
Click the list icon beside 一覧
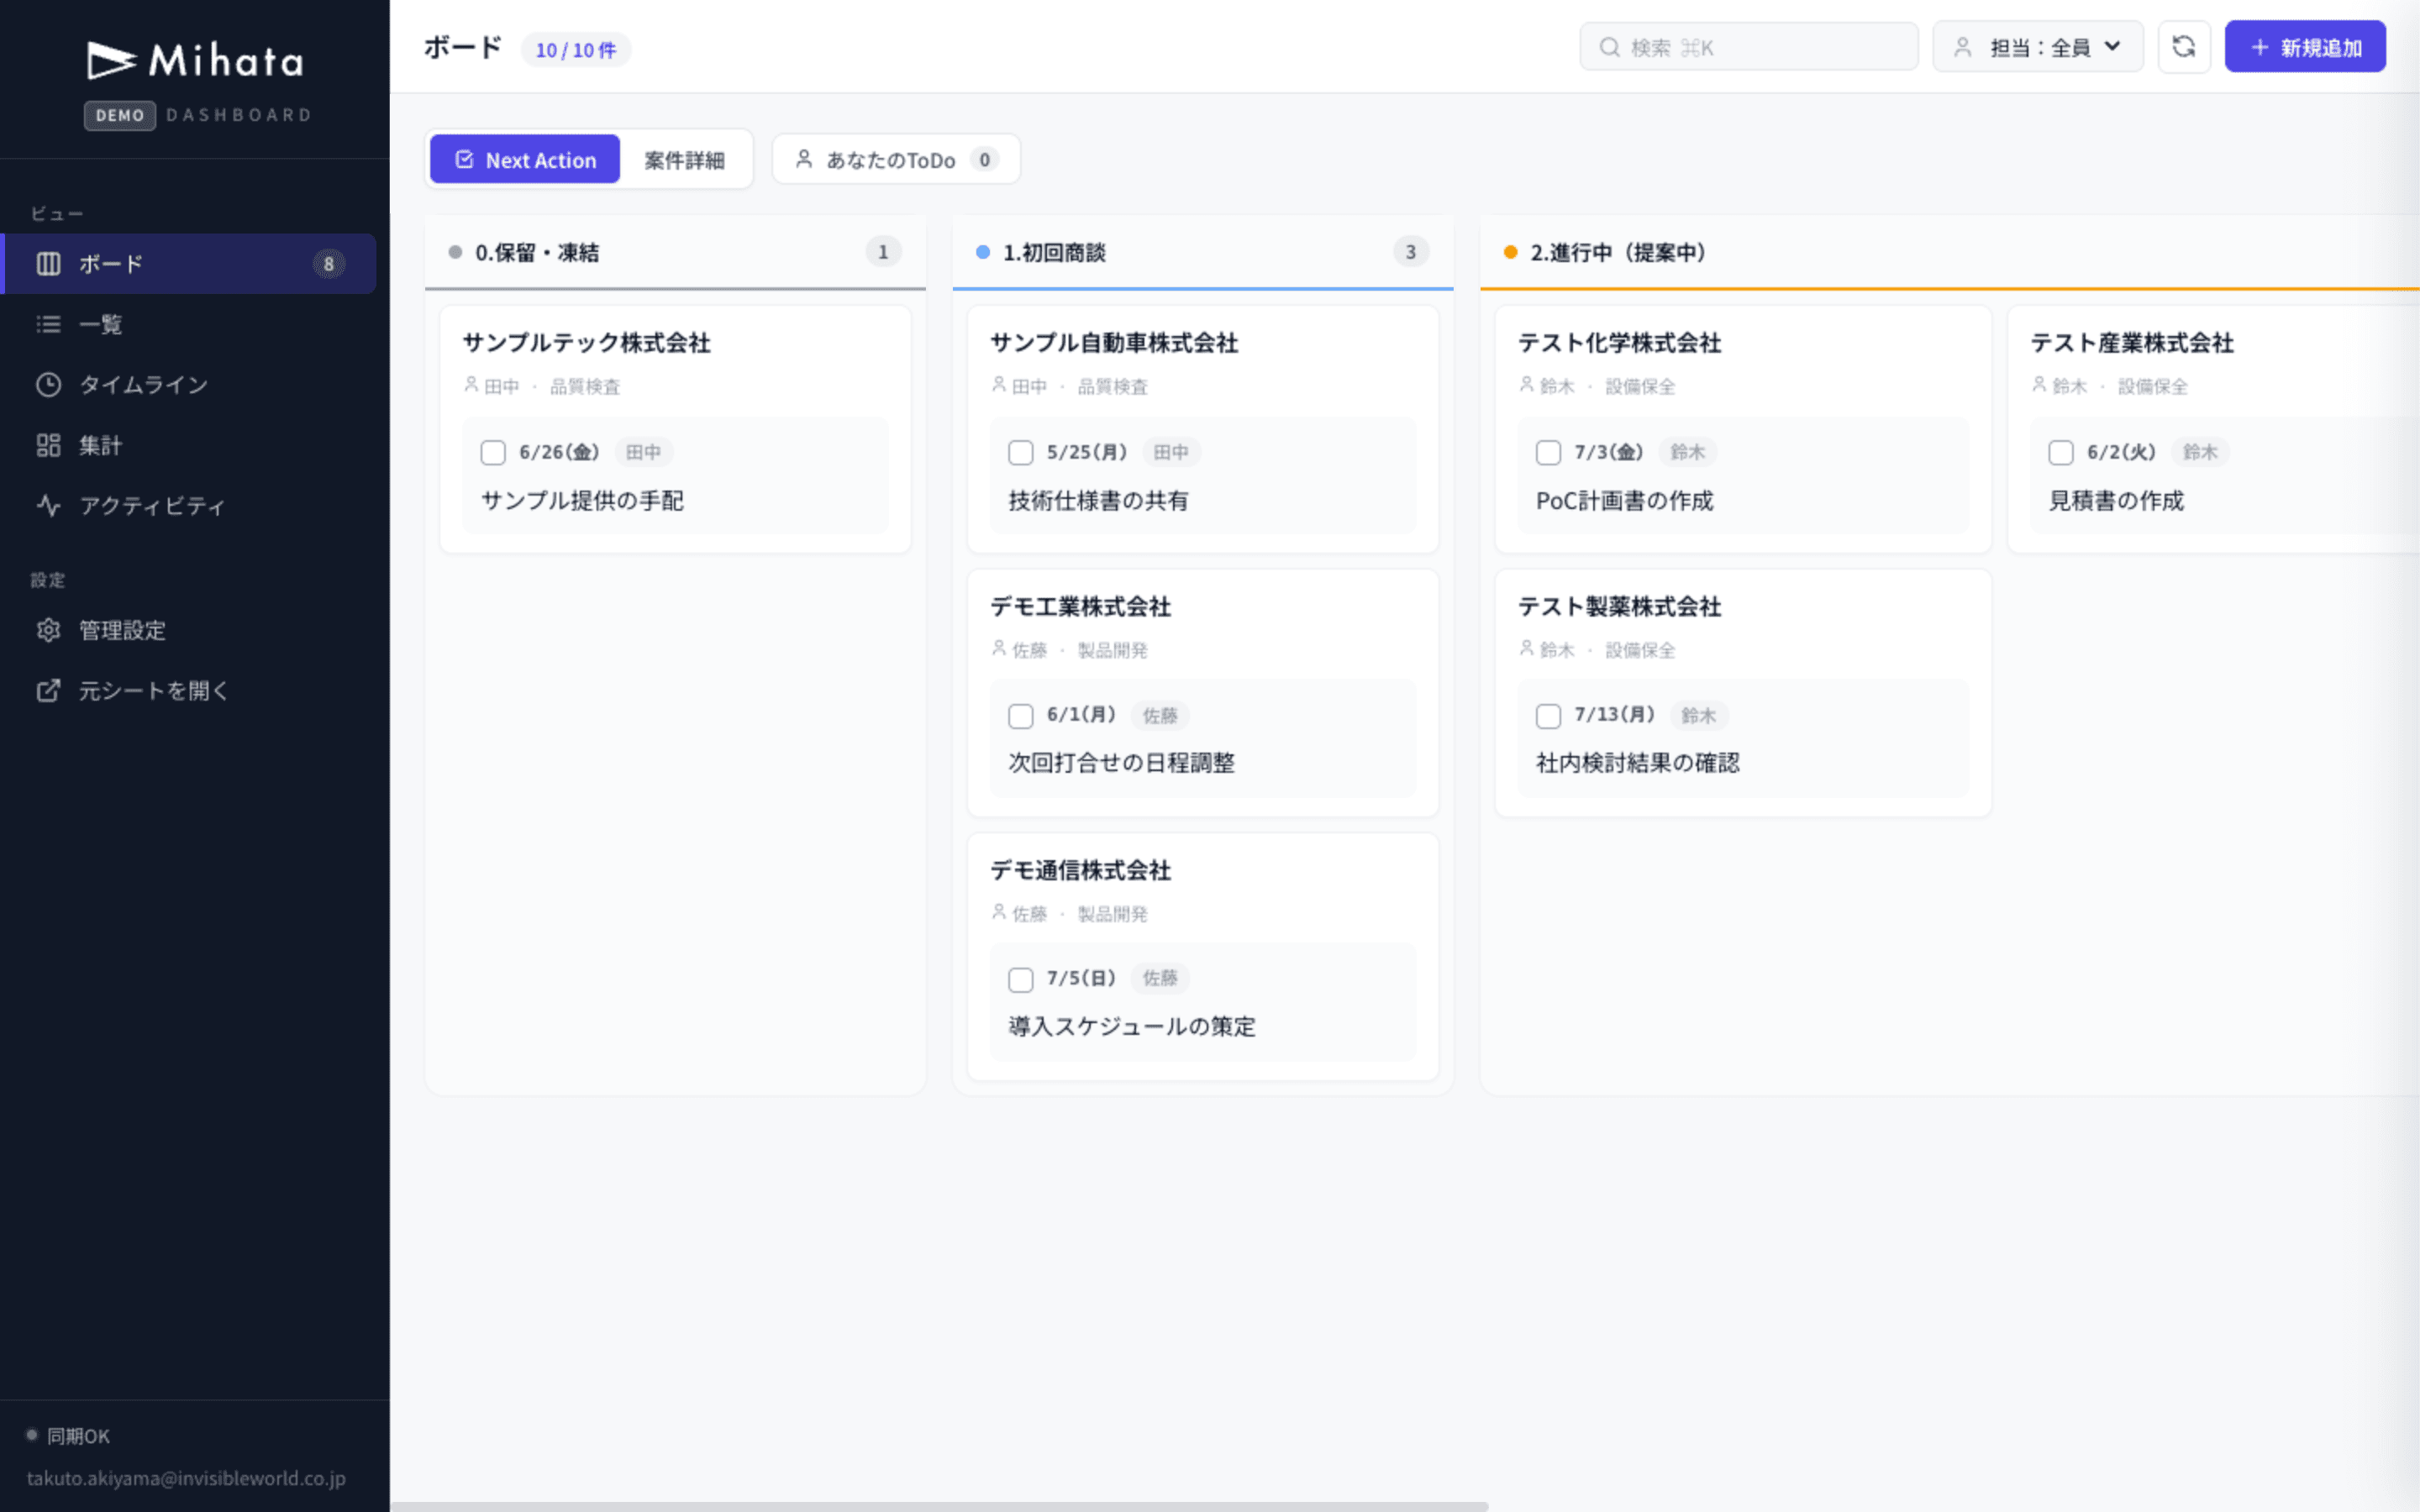pos(48,324)
